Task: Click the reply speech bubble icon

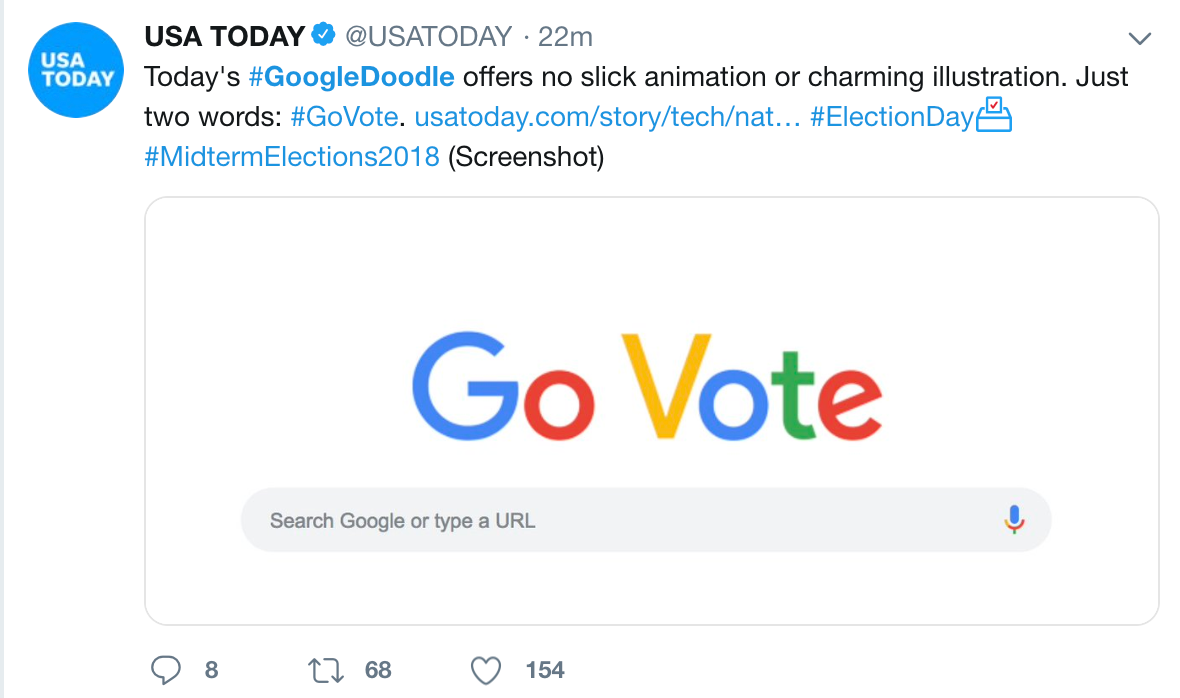Action: click(x=166, y=670)
